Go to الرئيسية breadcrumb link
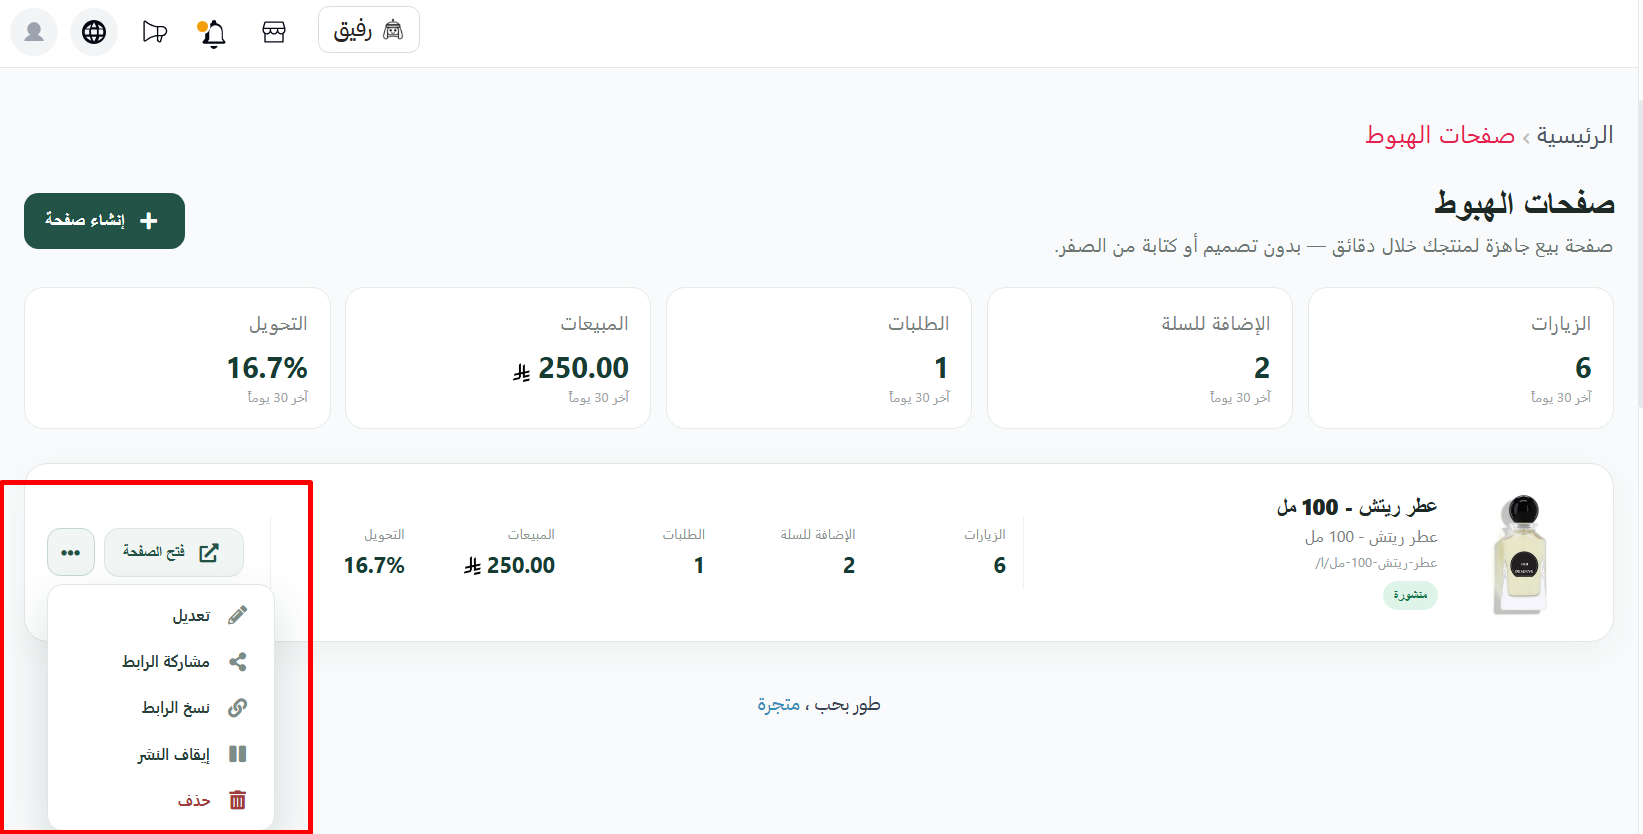This screenshot has height=834, width=1643. click(1575, 135)
